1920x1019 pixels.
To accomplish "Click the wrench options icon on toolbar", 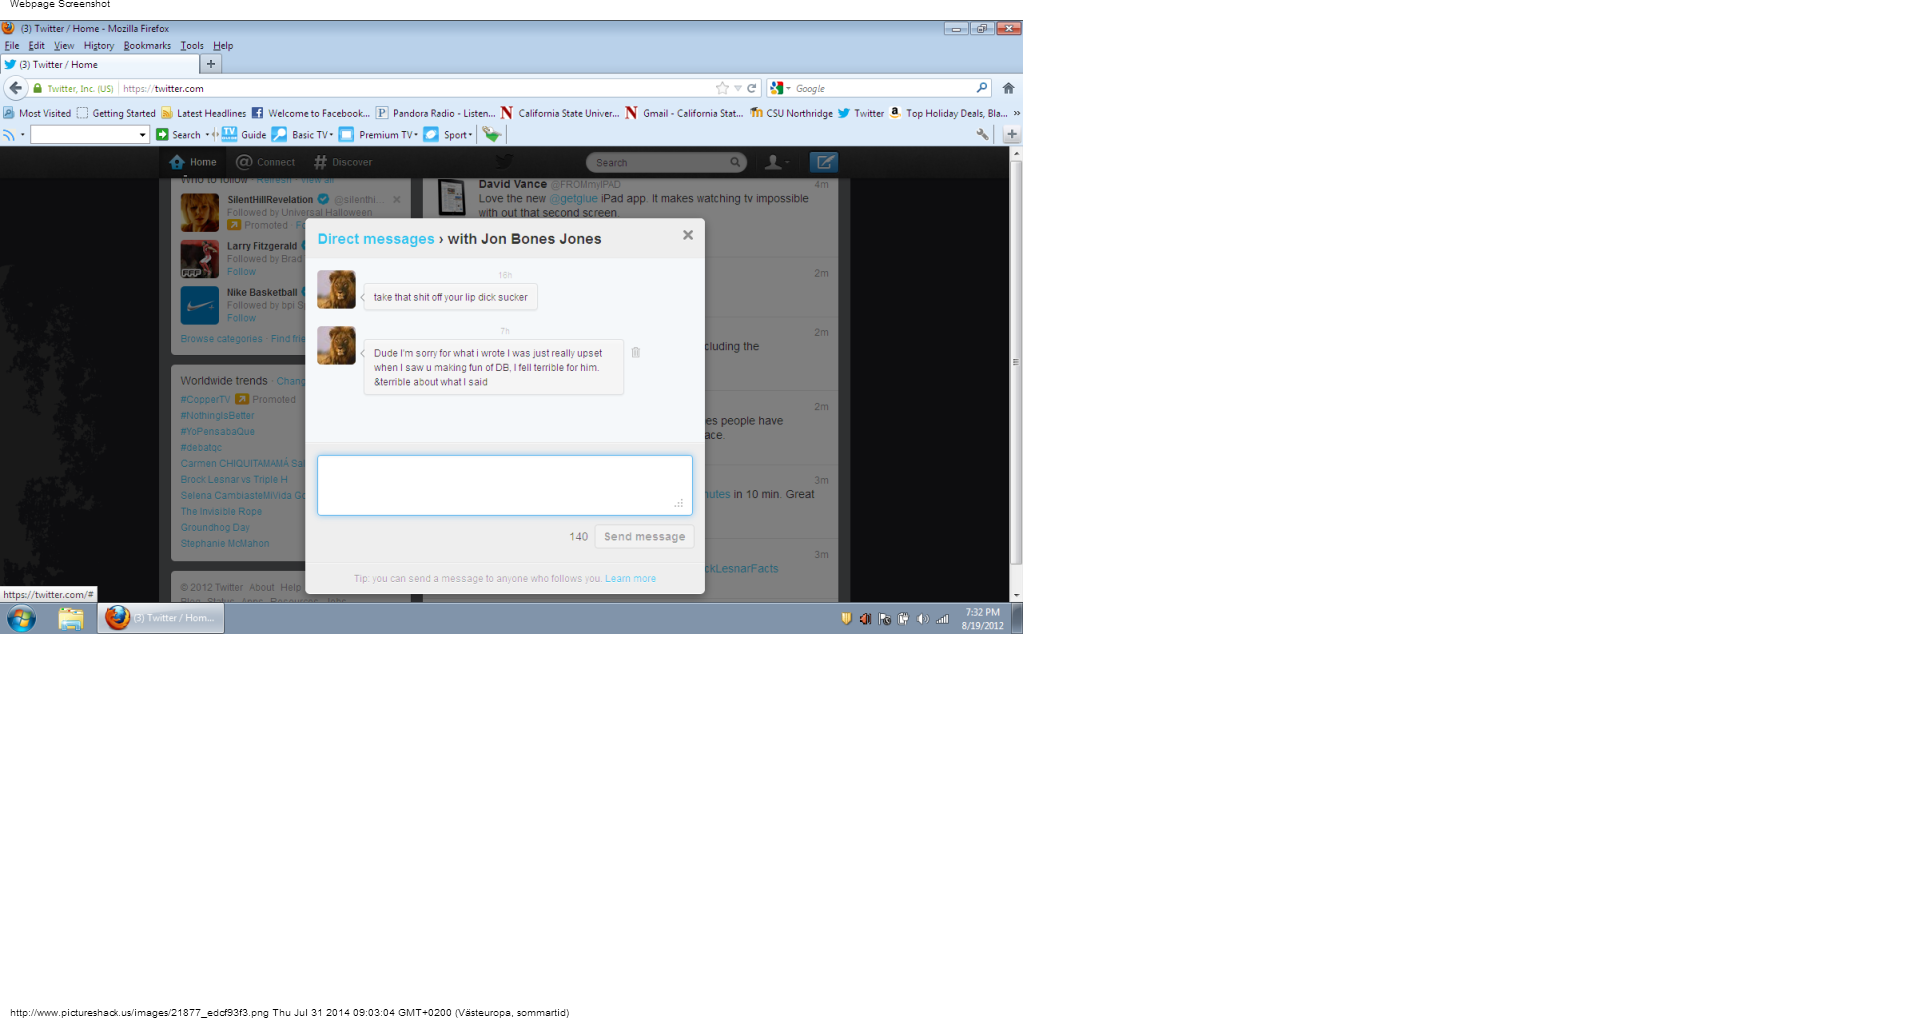I will click(982, 134).
